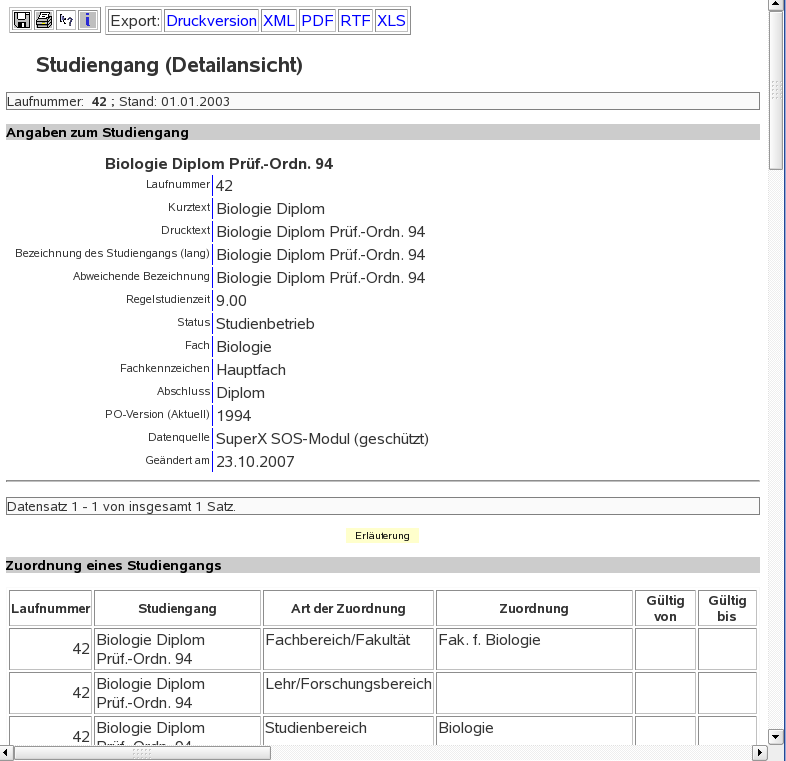
Task: Click the vertical scrollbar thumb
Action: (776, 90)
